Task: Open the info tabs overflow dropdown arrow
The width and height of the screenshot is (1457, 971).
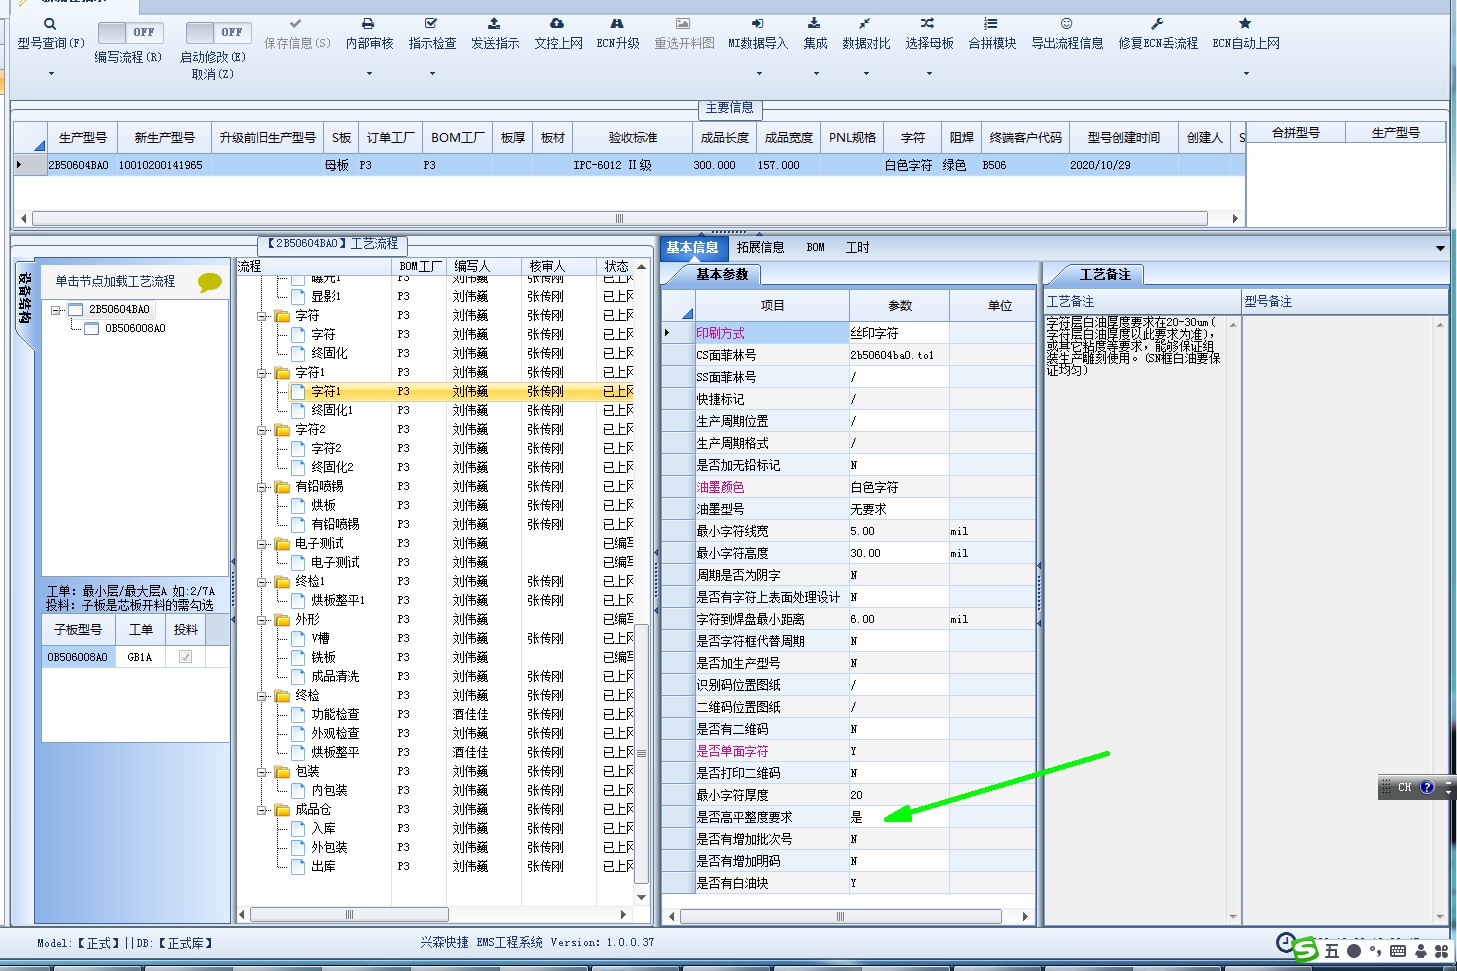Action: point(1440,248)
